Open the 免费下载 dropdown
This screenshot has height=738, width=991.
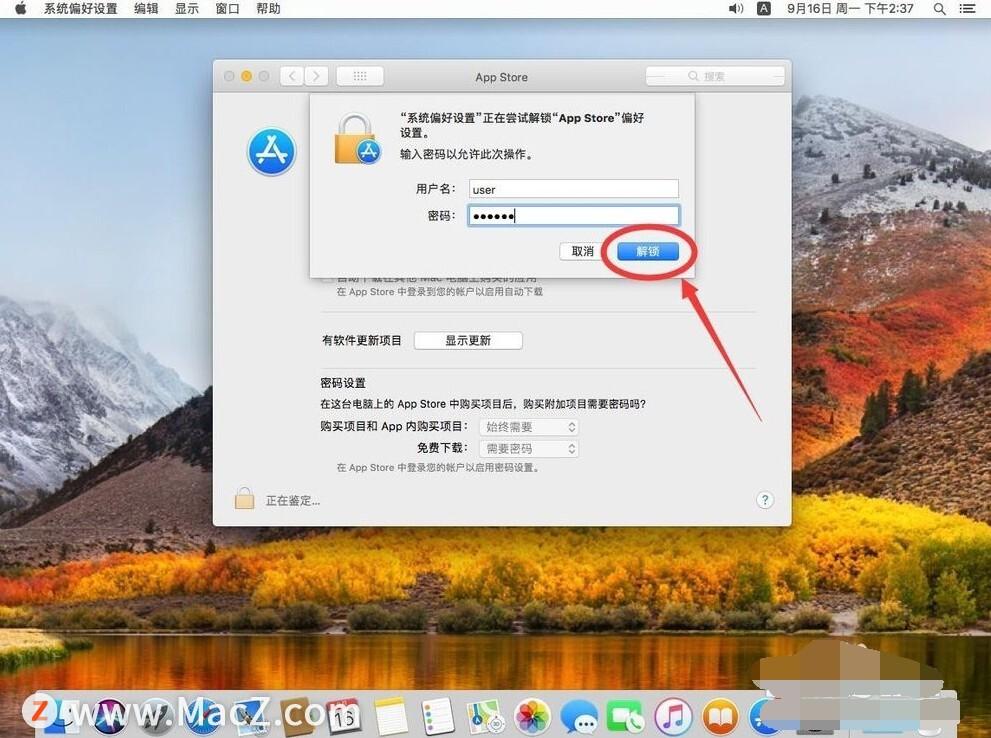tap(529, 448)
